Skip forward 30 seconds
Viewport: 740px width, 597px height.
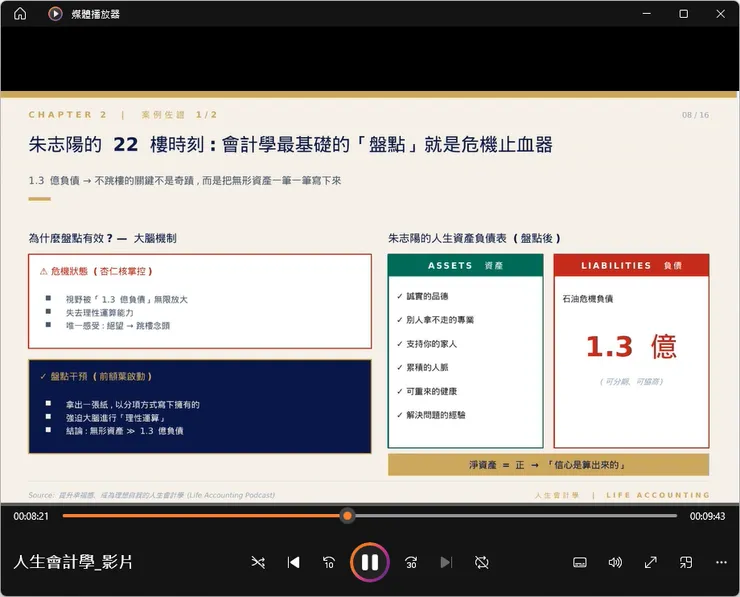[411, 562]
